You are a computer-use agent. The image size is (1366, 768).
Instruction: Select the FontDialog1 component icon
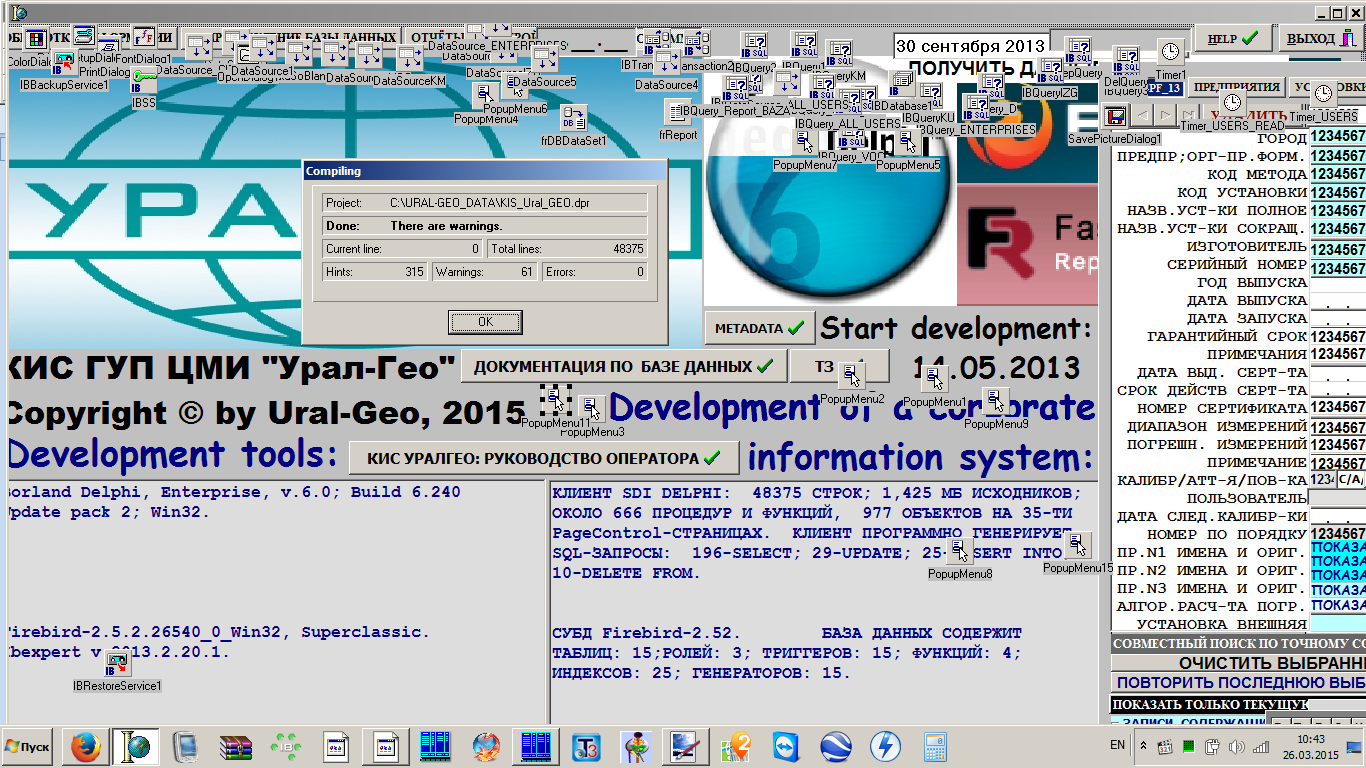click(143, 39)
